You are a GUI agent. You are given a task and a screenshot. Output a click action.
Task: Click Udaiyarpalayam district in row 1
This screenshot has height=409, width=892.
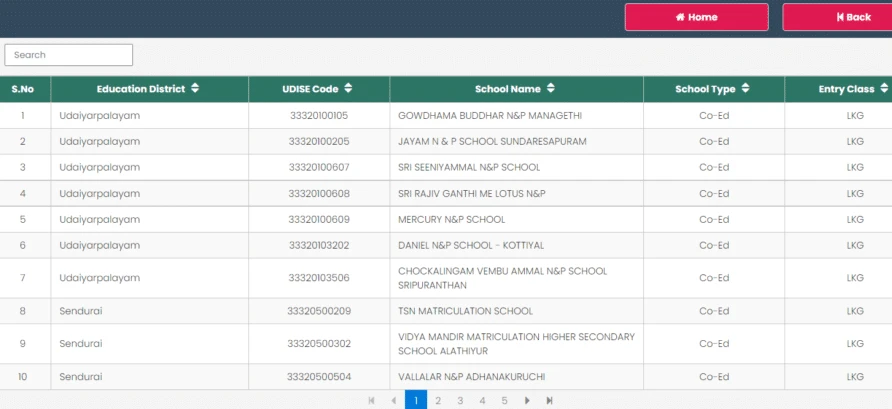(100, 115)
